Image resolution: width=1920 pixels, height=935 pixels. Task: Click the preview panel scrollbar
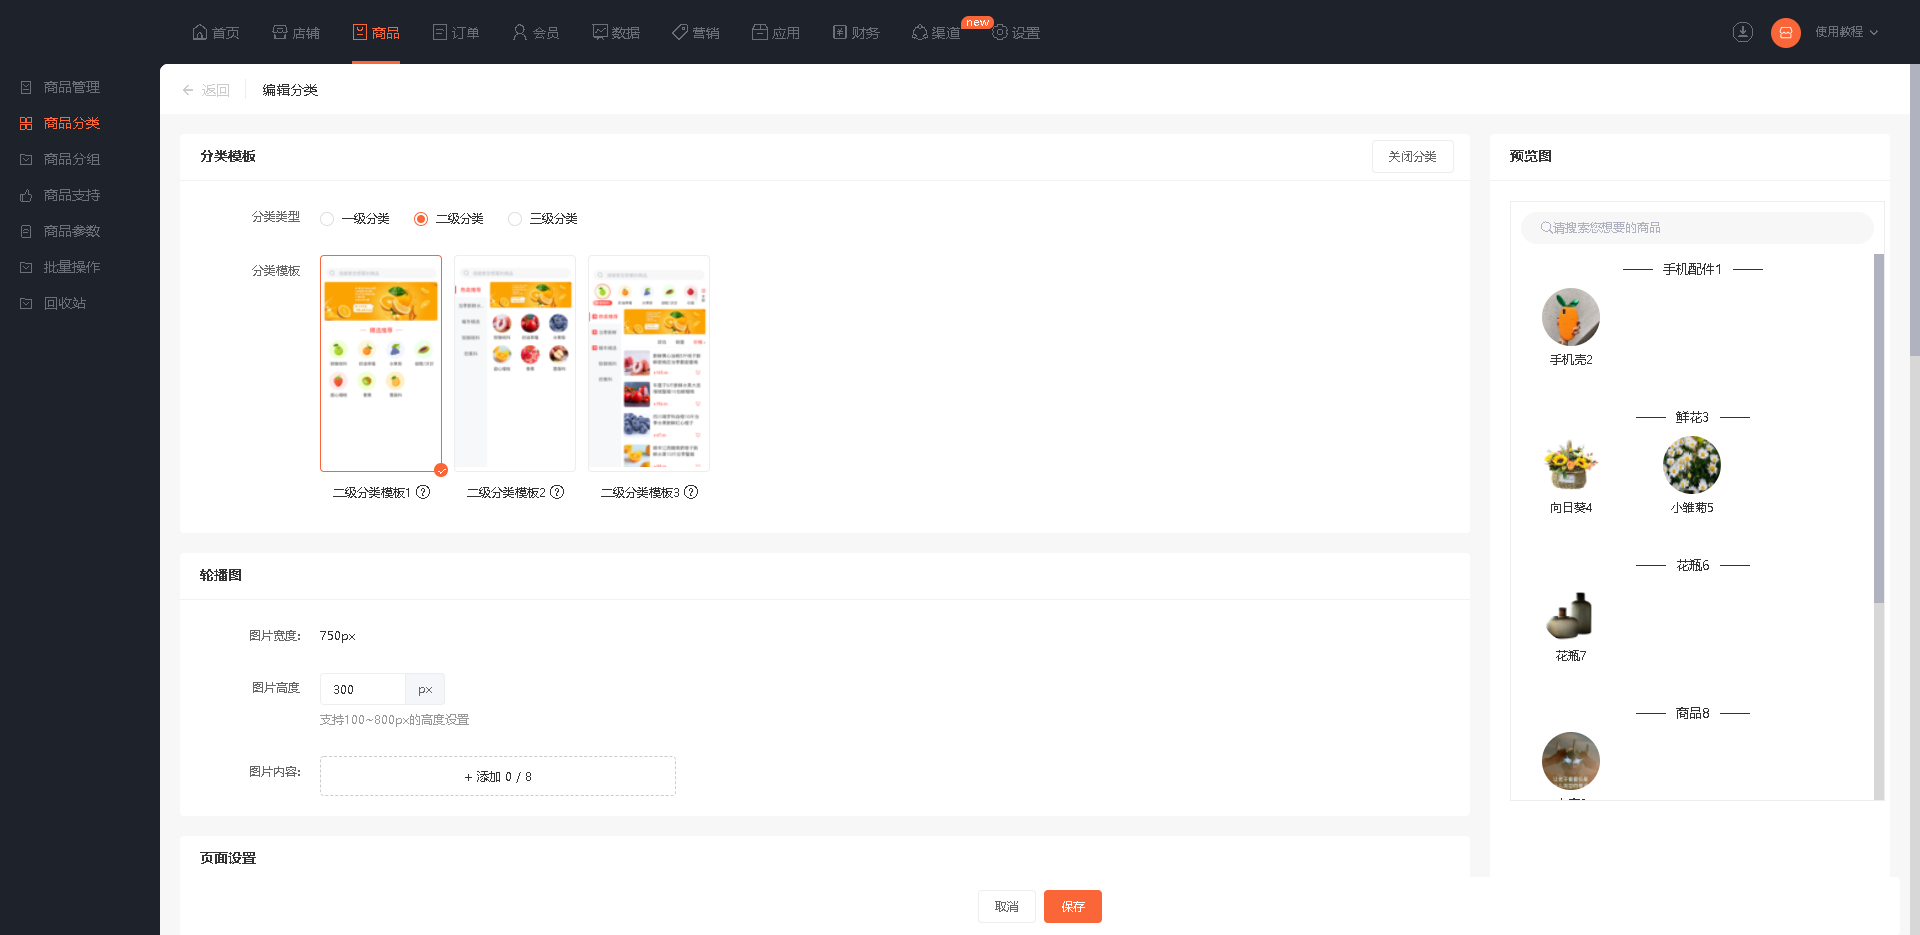point(1879,428)
